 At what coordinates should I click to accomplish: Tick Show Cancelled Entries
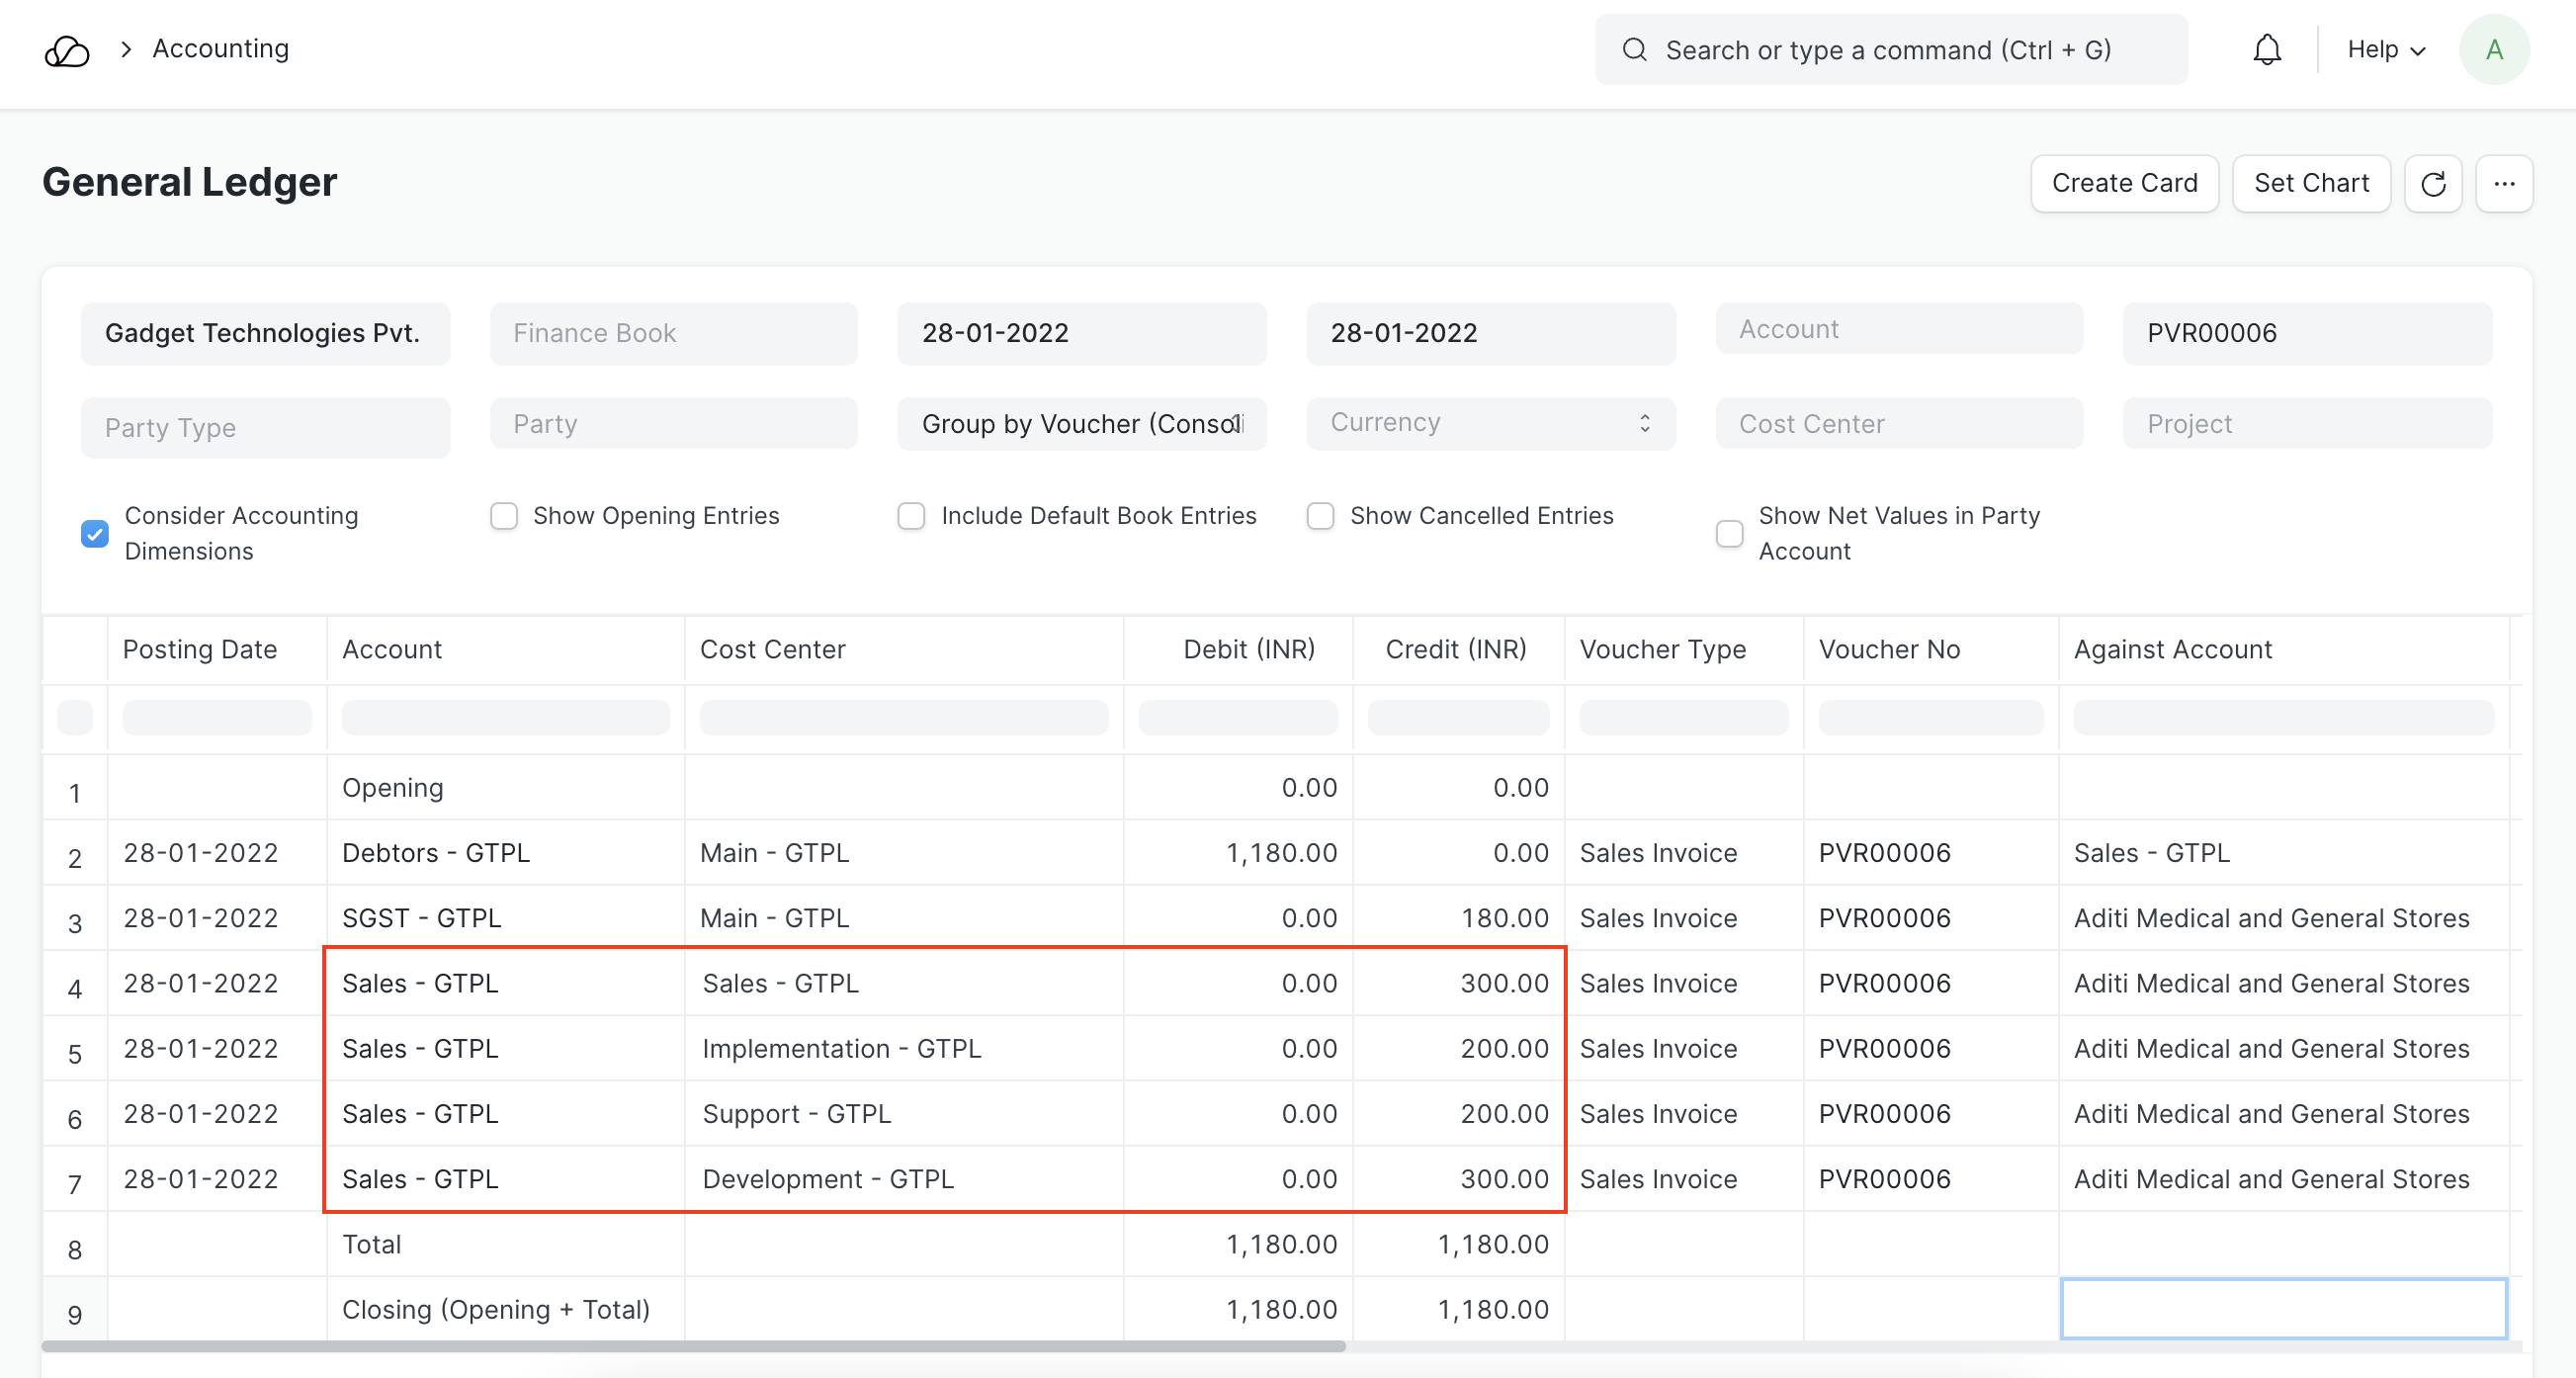point(1320,516)
